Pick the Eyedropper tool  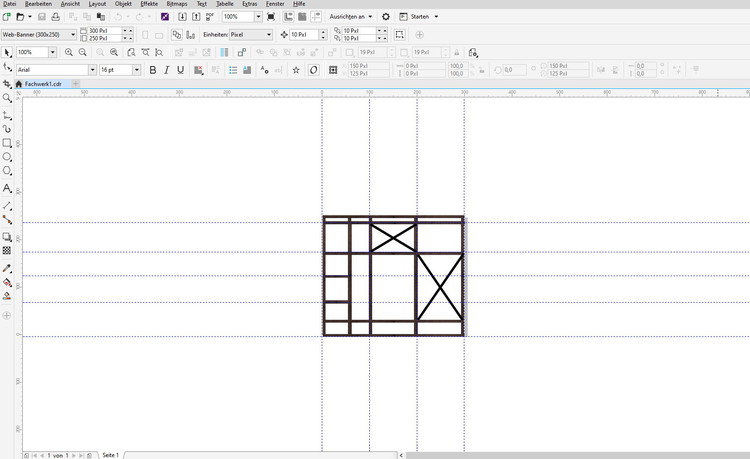(x=7, y=268)
